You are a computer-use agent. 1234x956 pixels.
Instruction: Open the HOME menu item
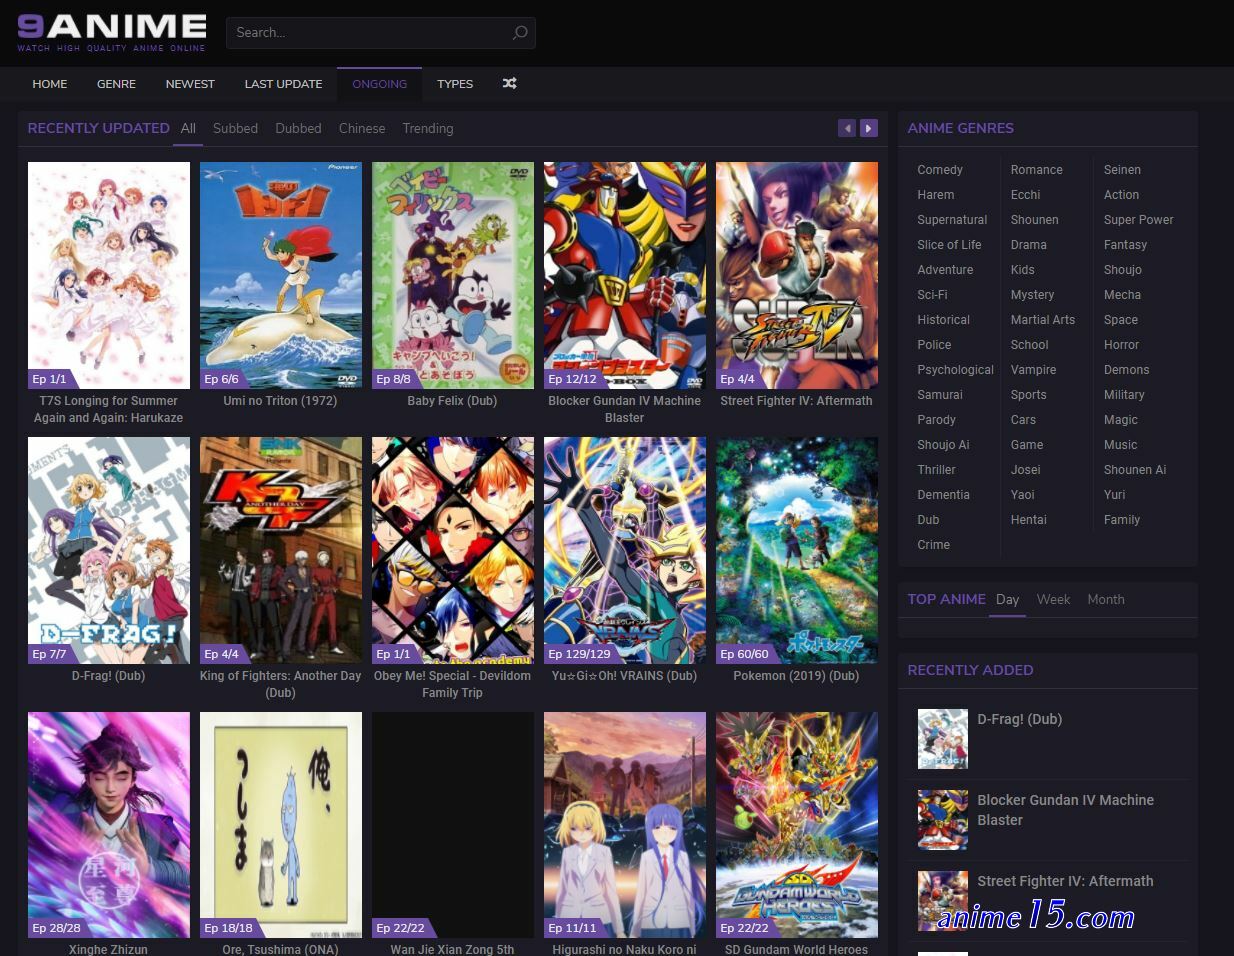pyautogui.click(x=50, y=84)
